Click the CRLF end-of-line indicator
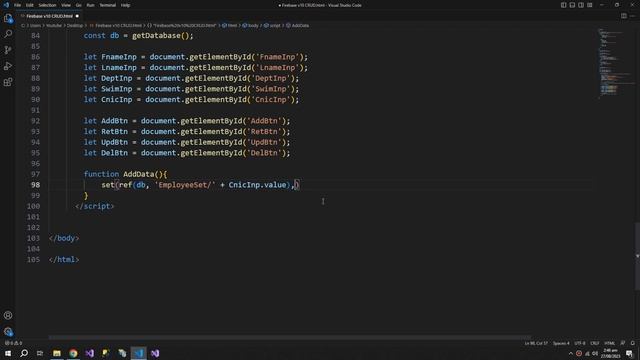Screen dimensions: 640x360 coord(595,343)
